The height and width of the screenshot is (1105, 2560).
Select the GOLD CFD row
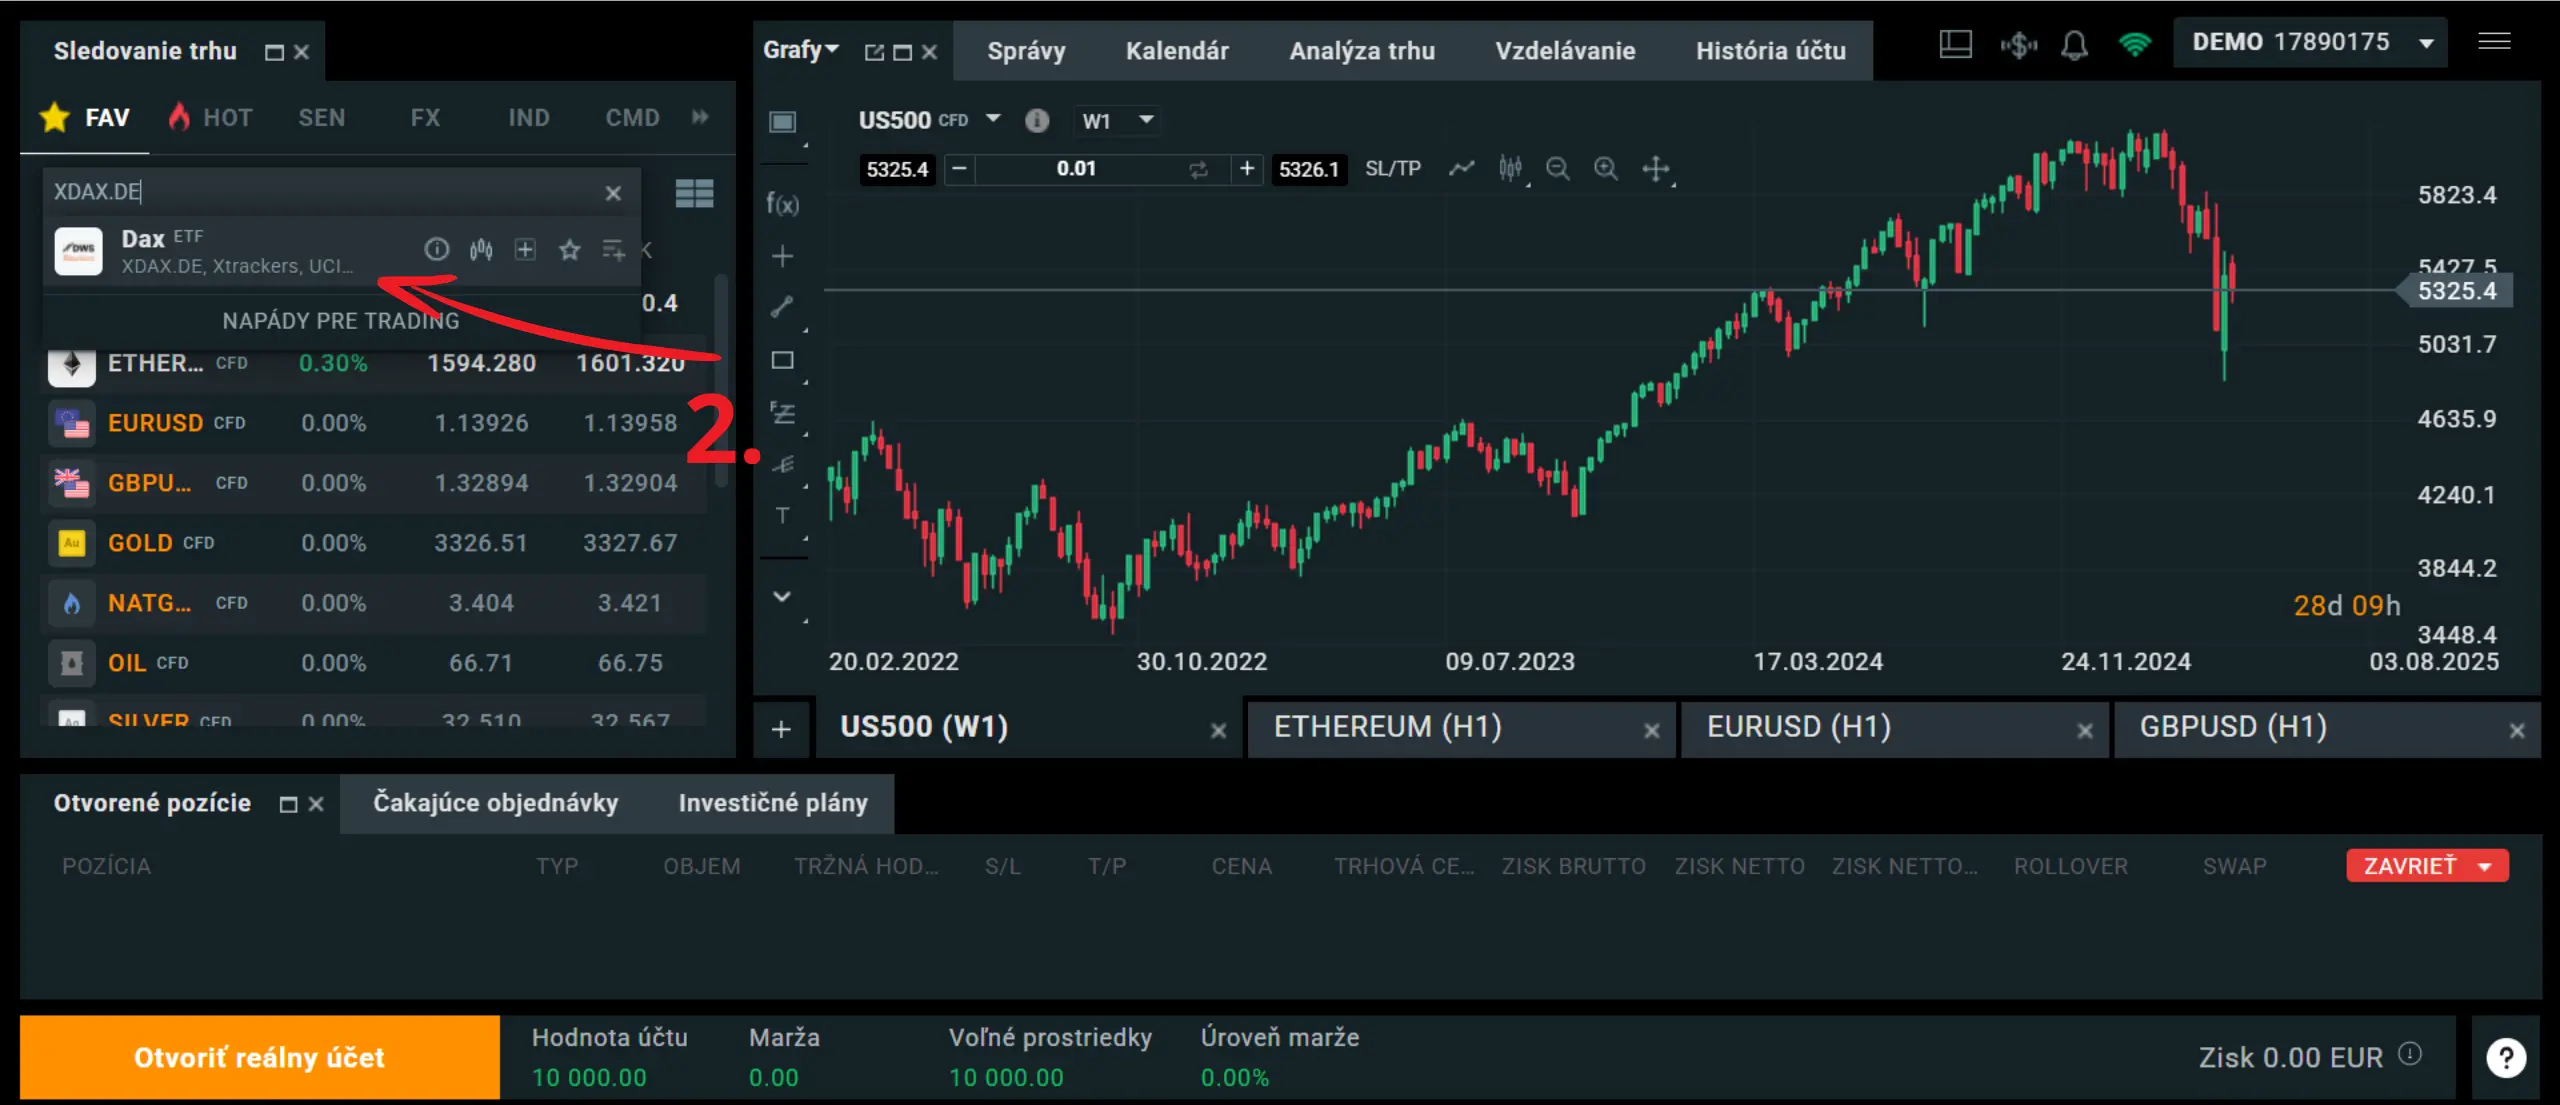[374, 543]
